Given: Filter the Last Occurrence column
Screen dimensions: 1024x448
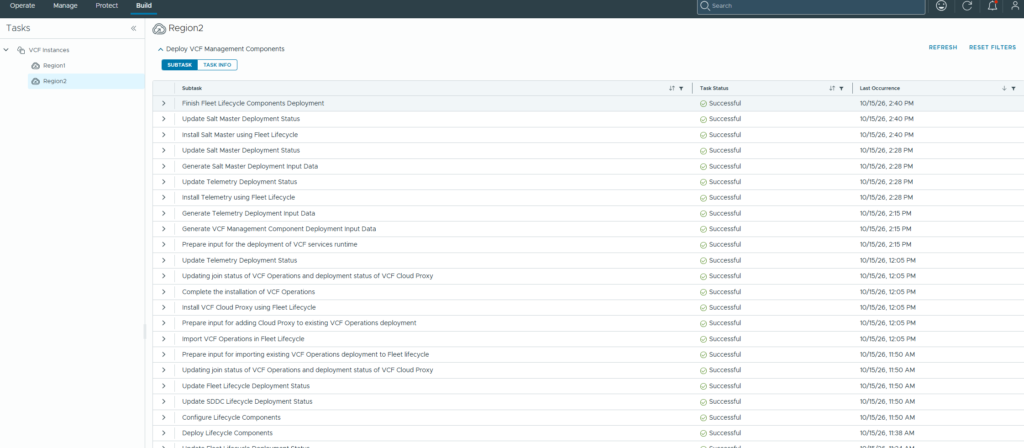Looking at the screenshot, I should (x=1014, y=88).
